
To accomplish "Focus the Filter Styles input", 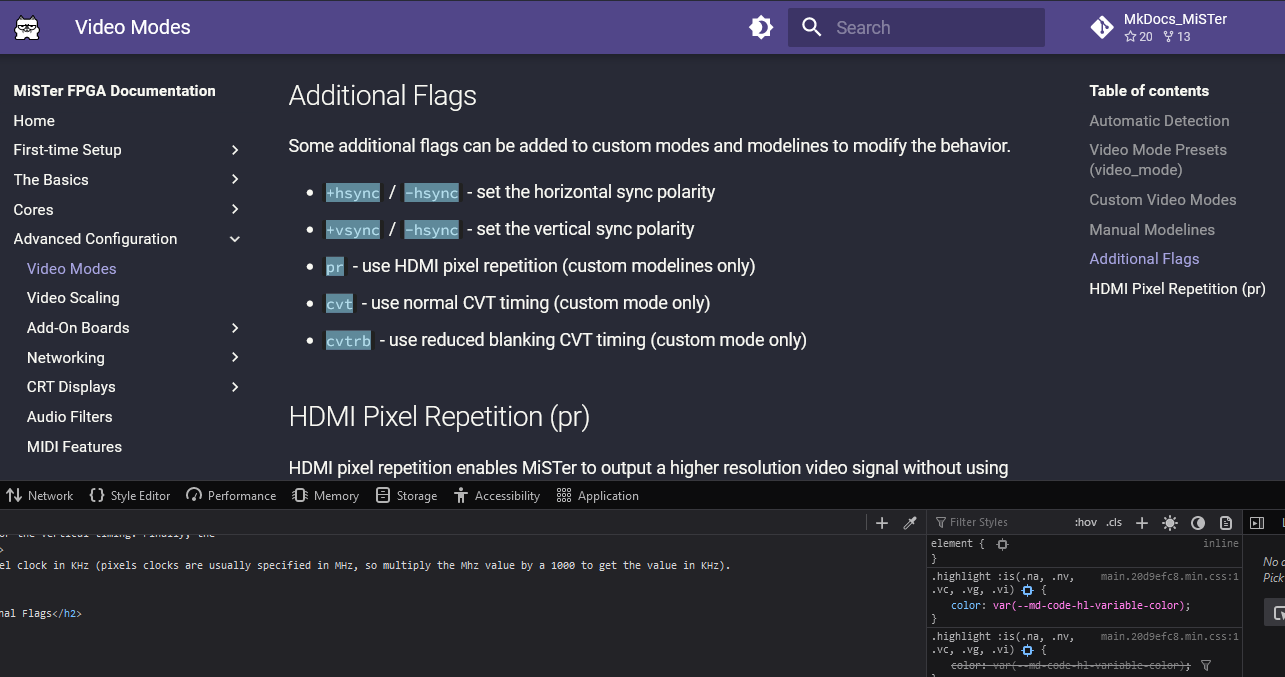I will tap(1000, 522).
